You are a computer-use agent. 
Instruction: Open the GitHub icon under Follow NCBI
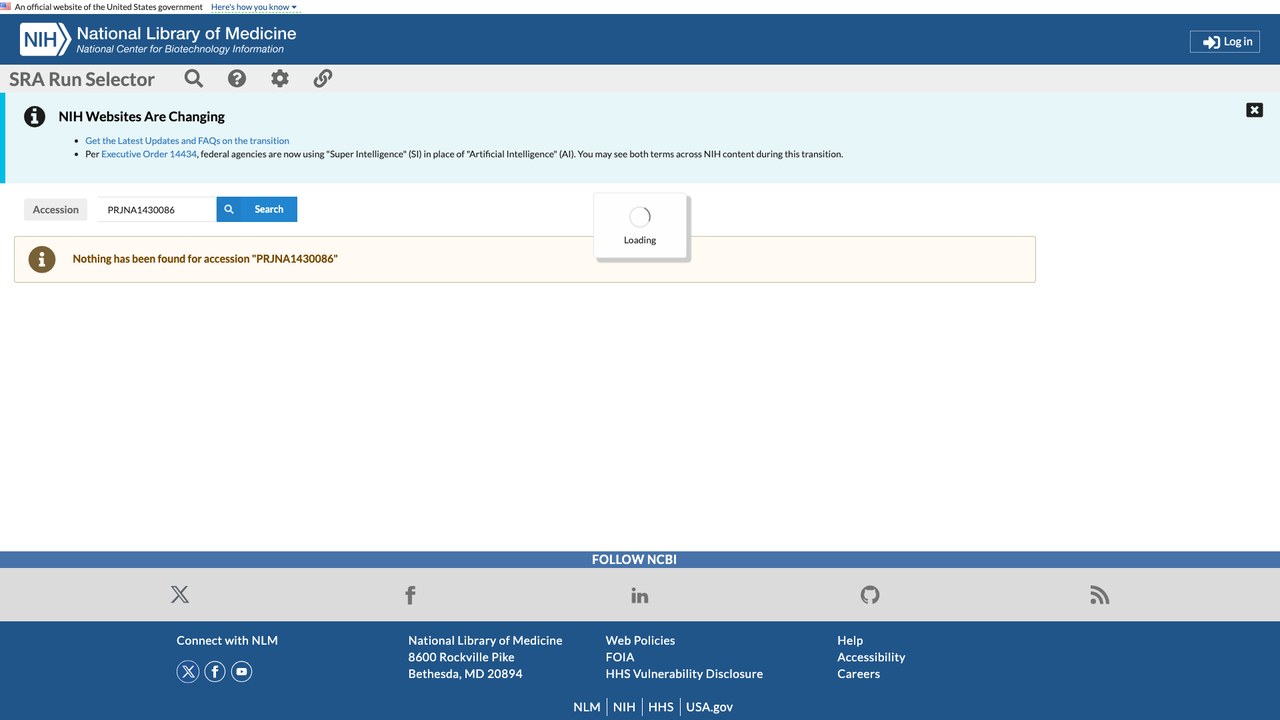tap(870, 595)
